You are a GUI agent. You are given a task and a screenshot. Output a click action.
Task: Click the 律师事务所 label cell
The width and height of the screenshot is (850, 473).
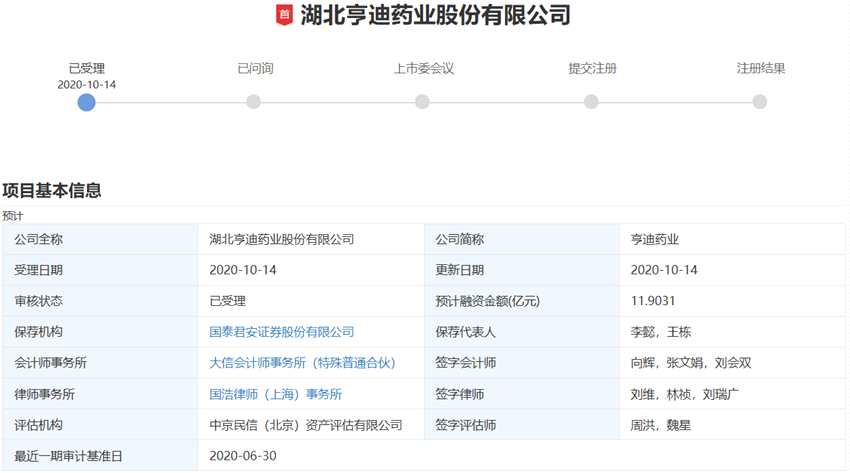point(100,394)
